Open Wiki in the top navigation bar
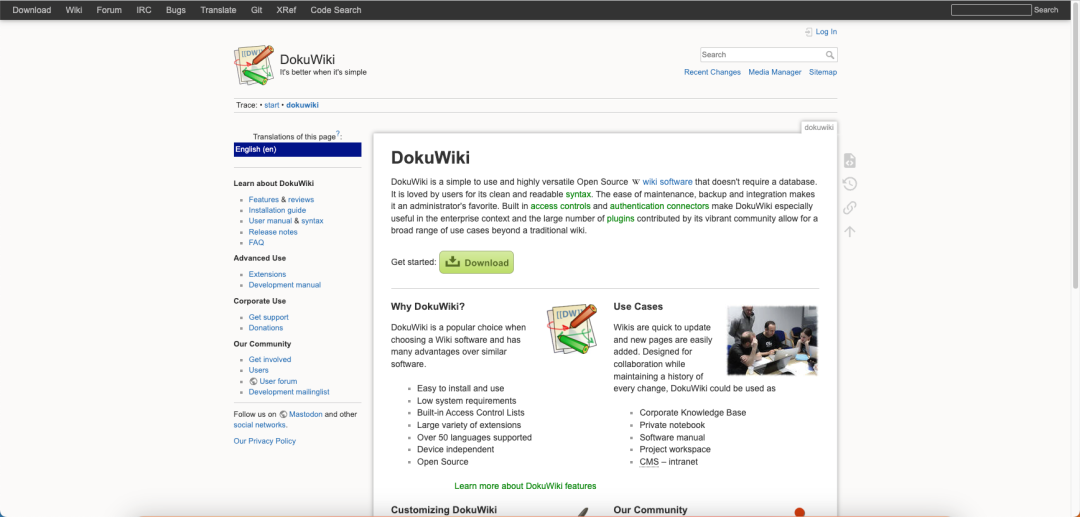 (74, 10)
